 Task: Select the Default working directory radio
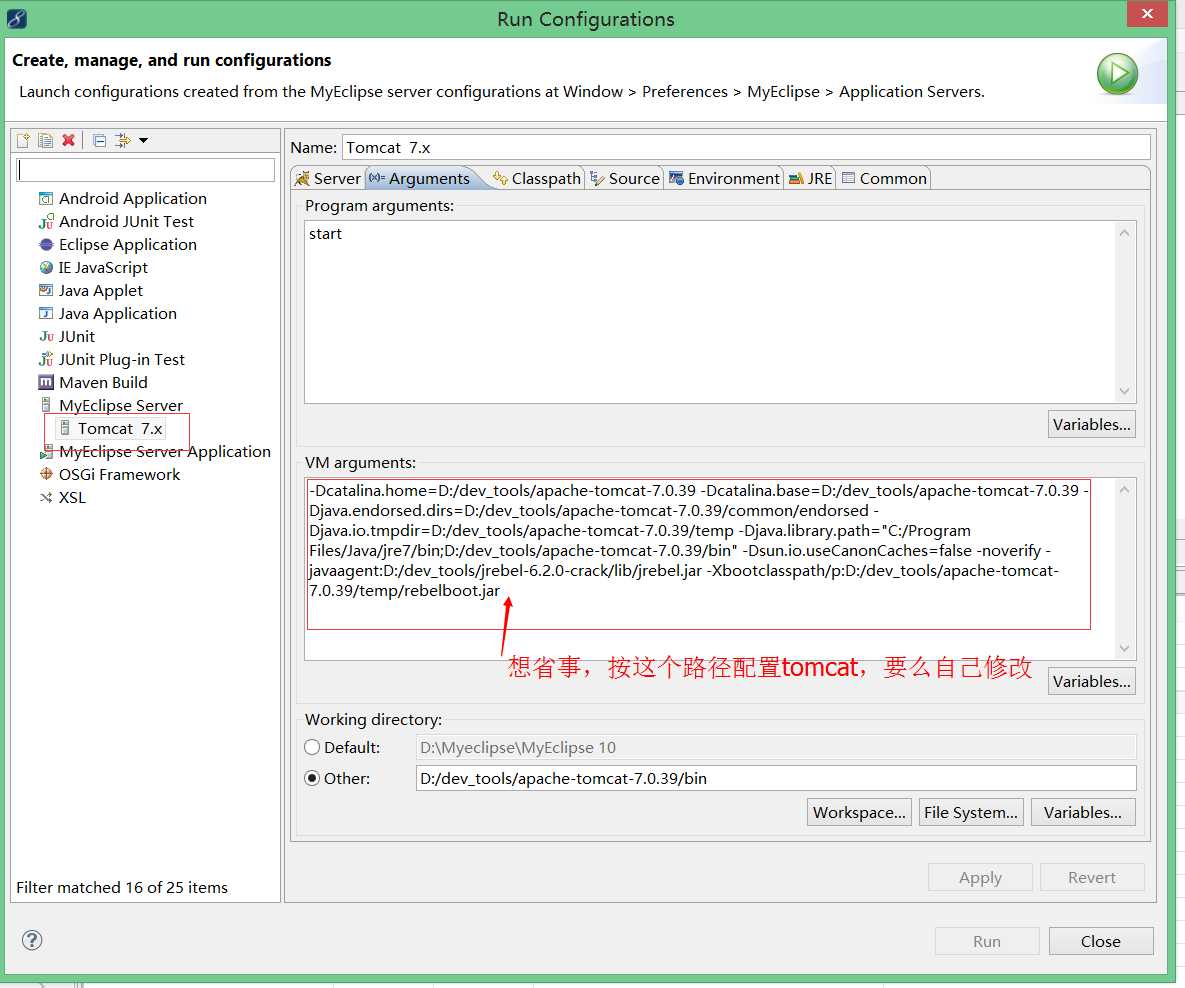[x=312, y=748]
